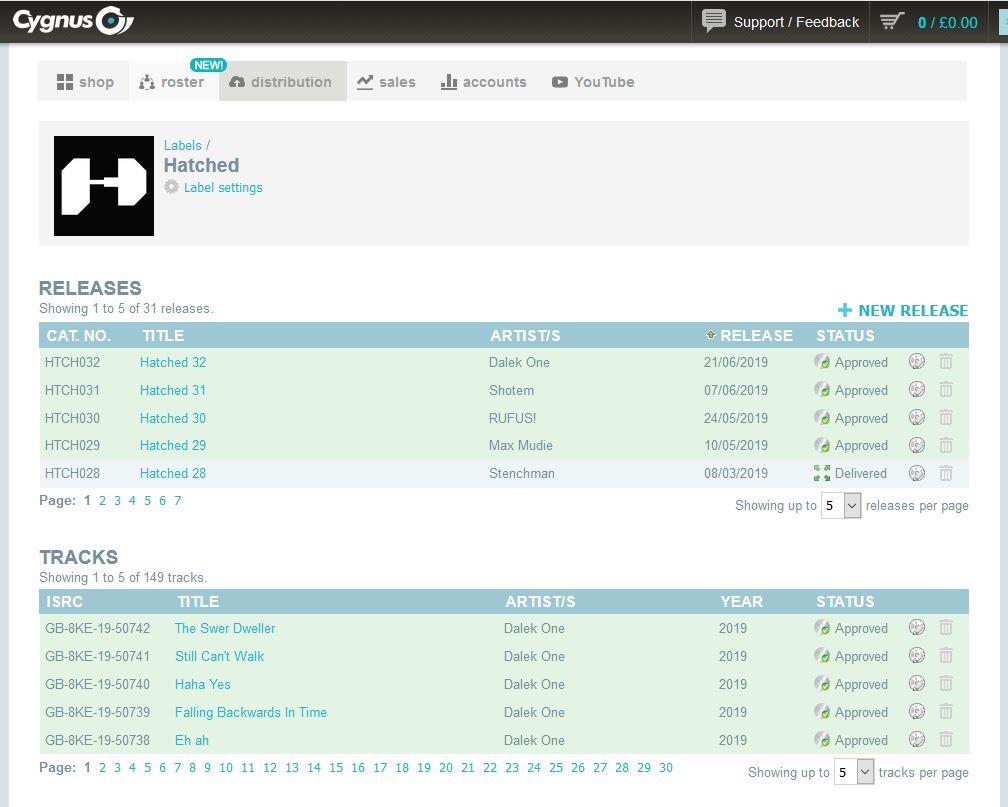Sort tracks by ISRC column header
This screenshot has width=1008, height=807.
[64, 601]
